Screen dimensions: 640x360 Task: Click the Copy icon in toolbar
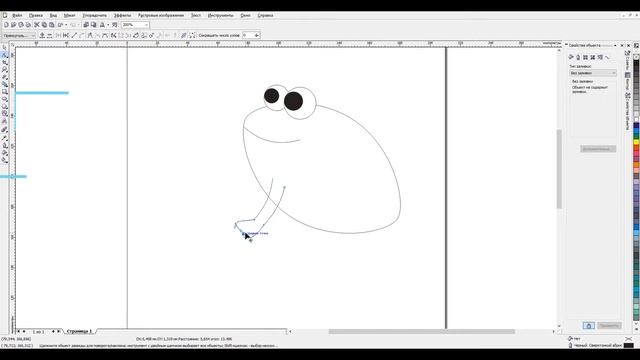44,25
